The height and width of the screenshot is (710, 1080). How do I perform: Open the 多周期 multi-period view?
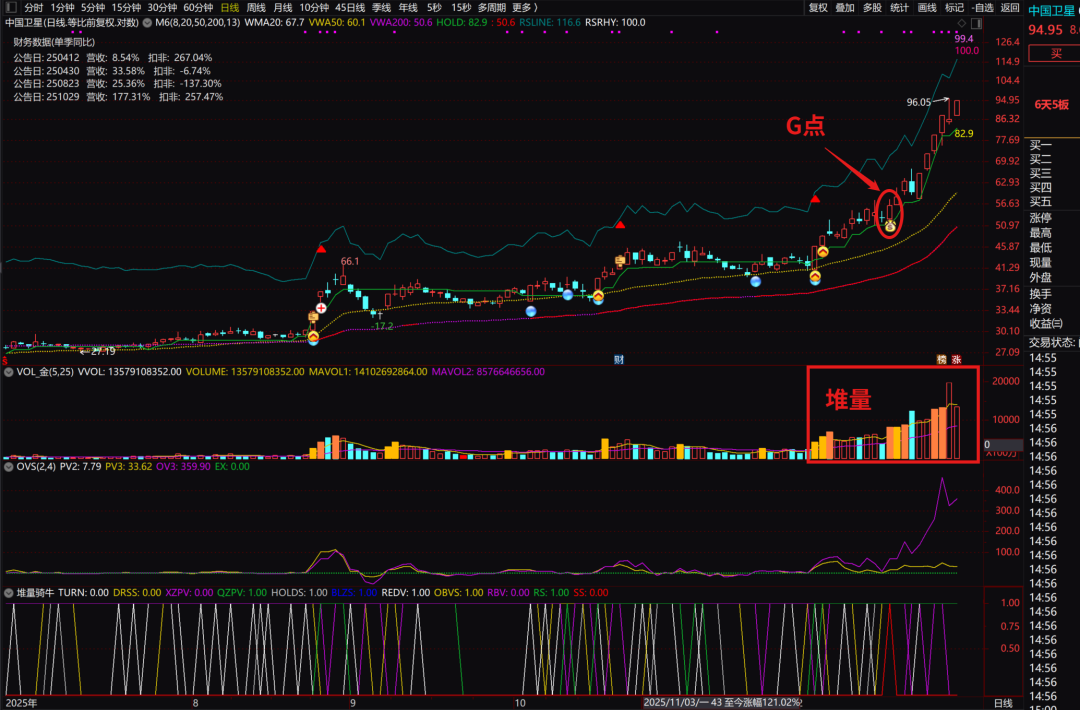[x=492, y=8]
